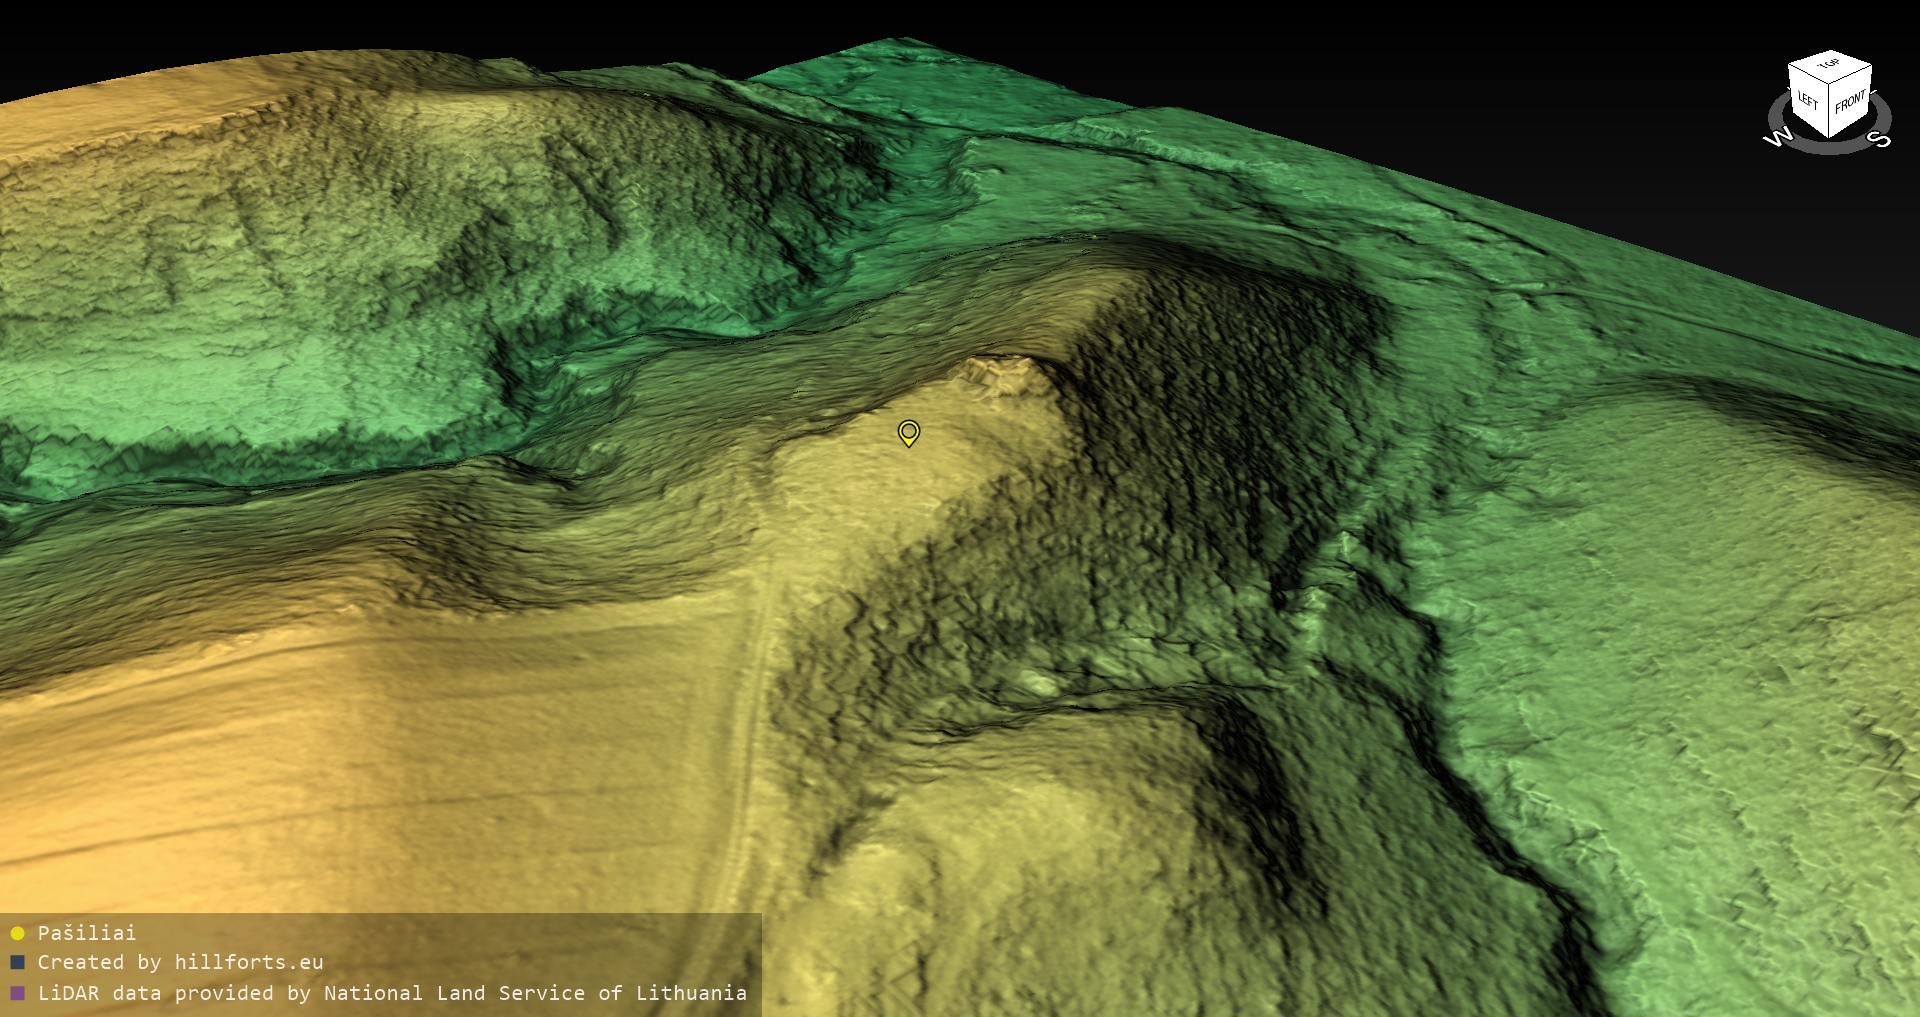Click the cube edge between TOP and LEFT
This screenshot has width=1920, height=1017.
(1808, 75)
